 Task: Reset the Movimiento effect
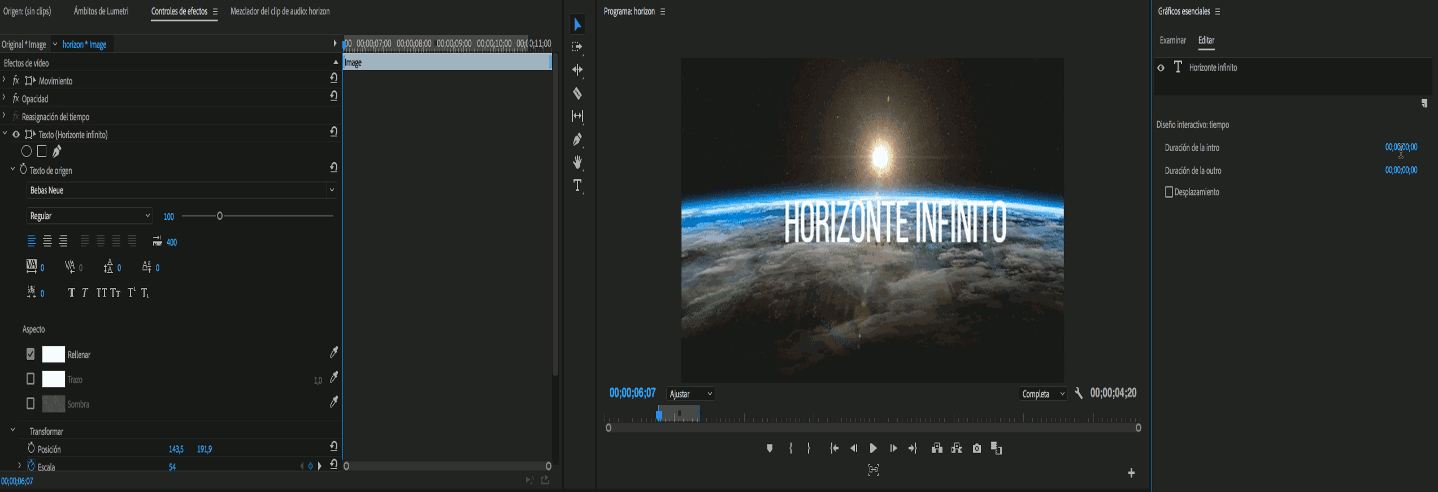tap(333, 80)
